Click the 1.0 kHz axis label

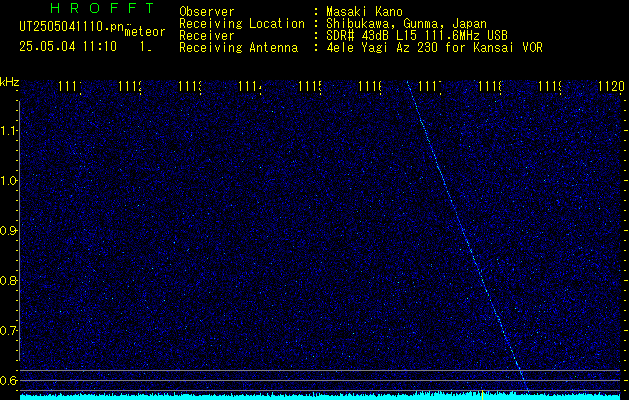8,181
